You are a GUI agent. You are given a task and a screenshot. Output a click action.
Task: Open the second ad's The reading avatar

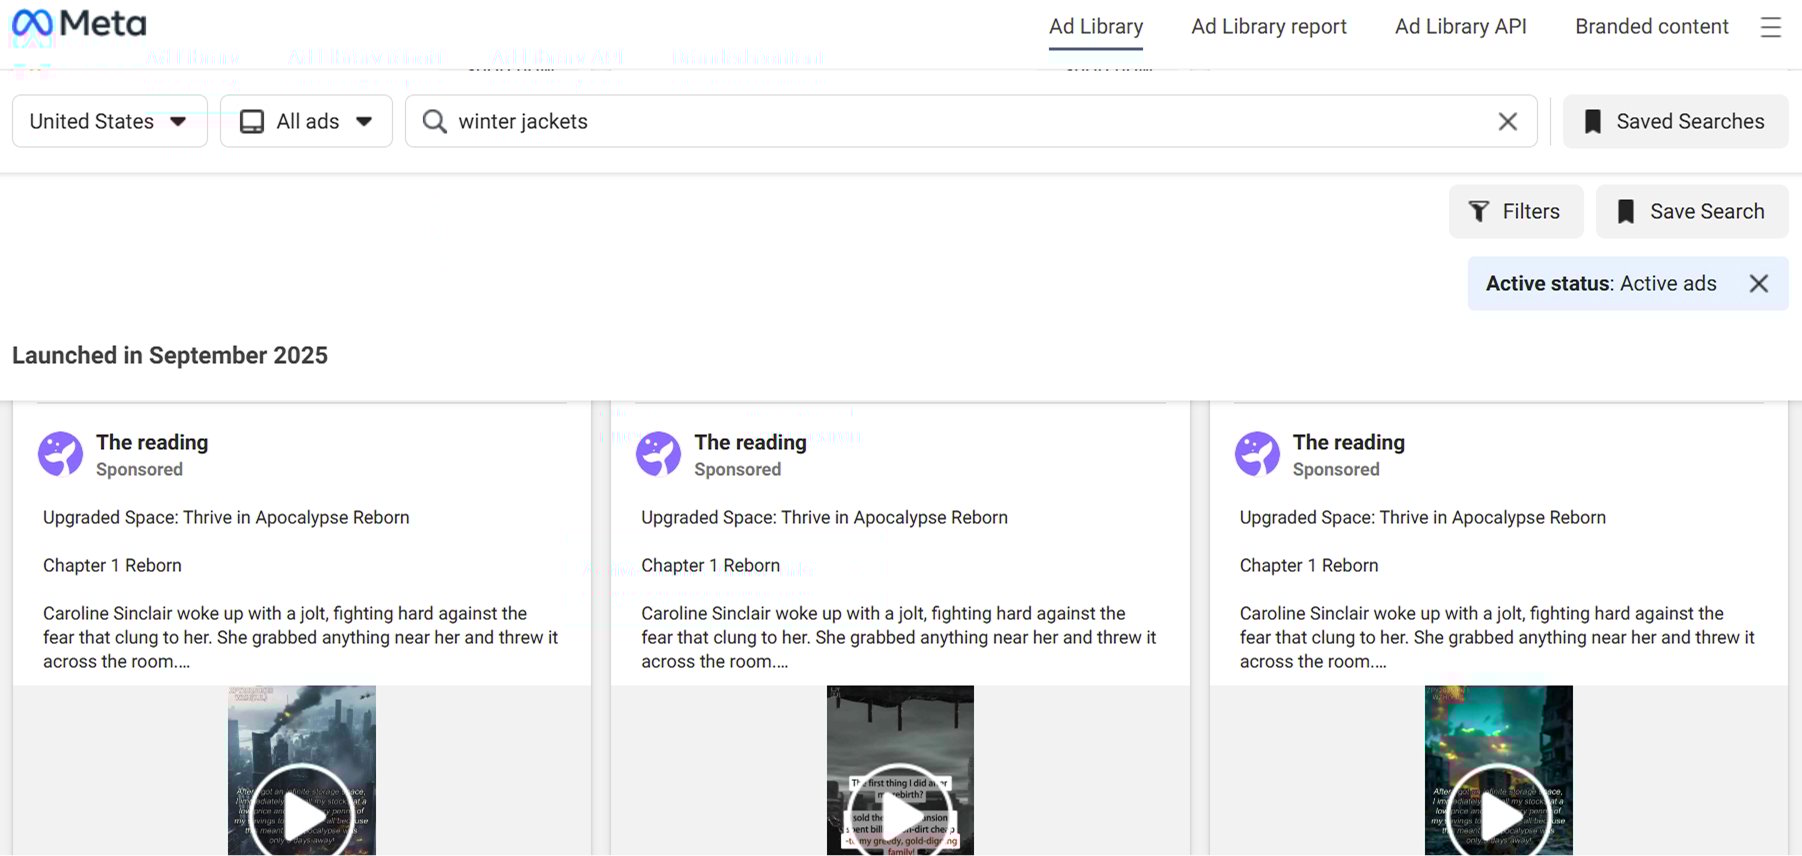[x=658, y=454]
